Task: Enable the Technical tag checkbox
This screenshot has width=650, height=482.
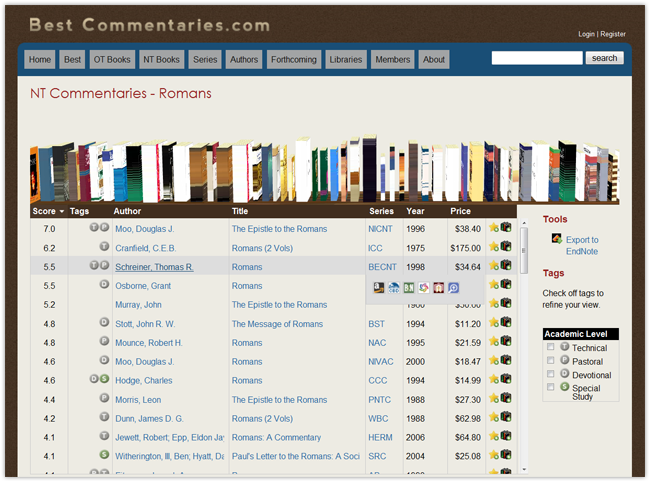Action: 551,347
